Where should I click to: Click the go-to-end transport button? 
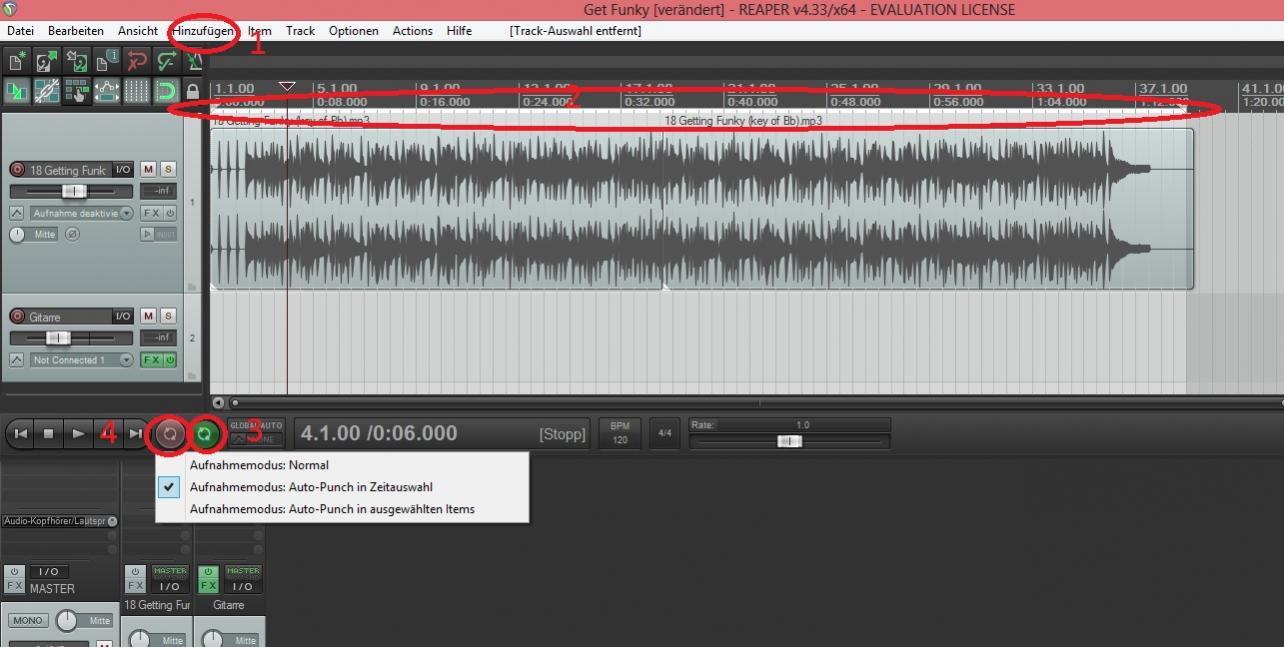136,434
